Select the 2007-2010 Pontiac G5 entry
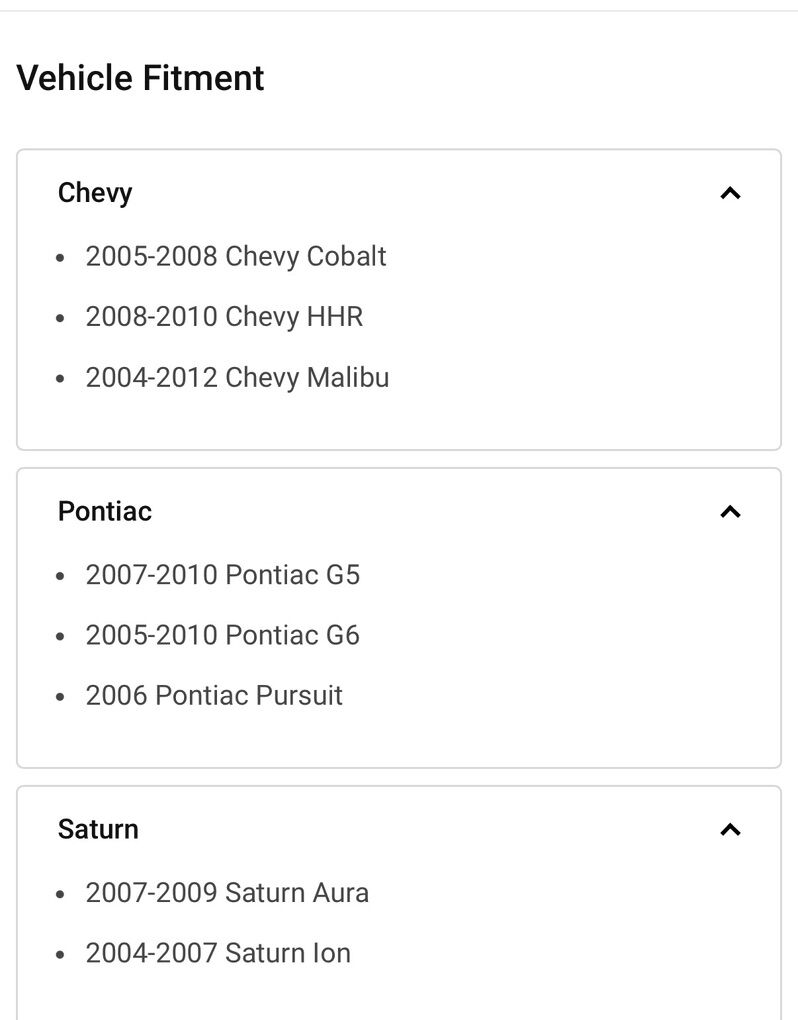The width and height of the screenshot is (798, 1020). tap(222, 575)
